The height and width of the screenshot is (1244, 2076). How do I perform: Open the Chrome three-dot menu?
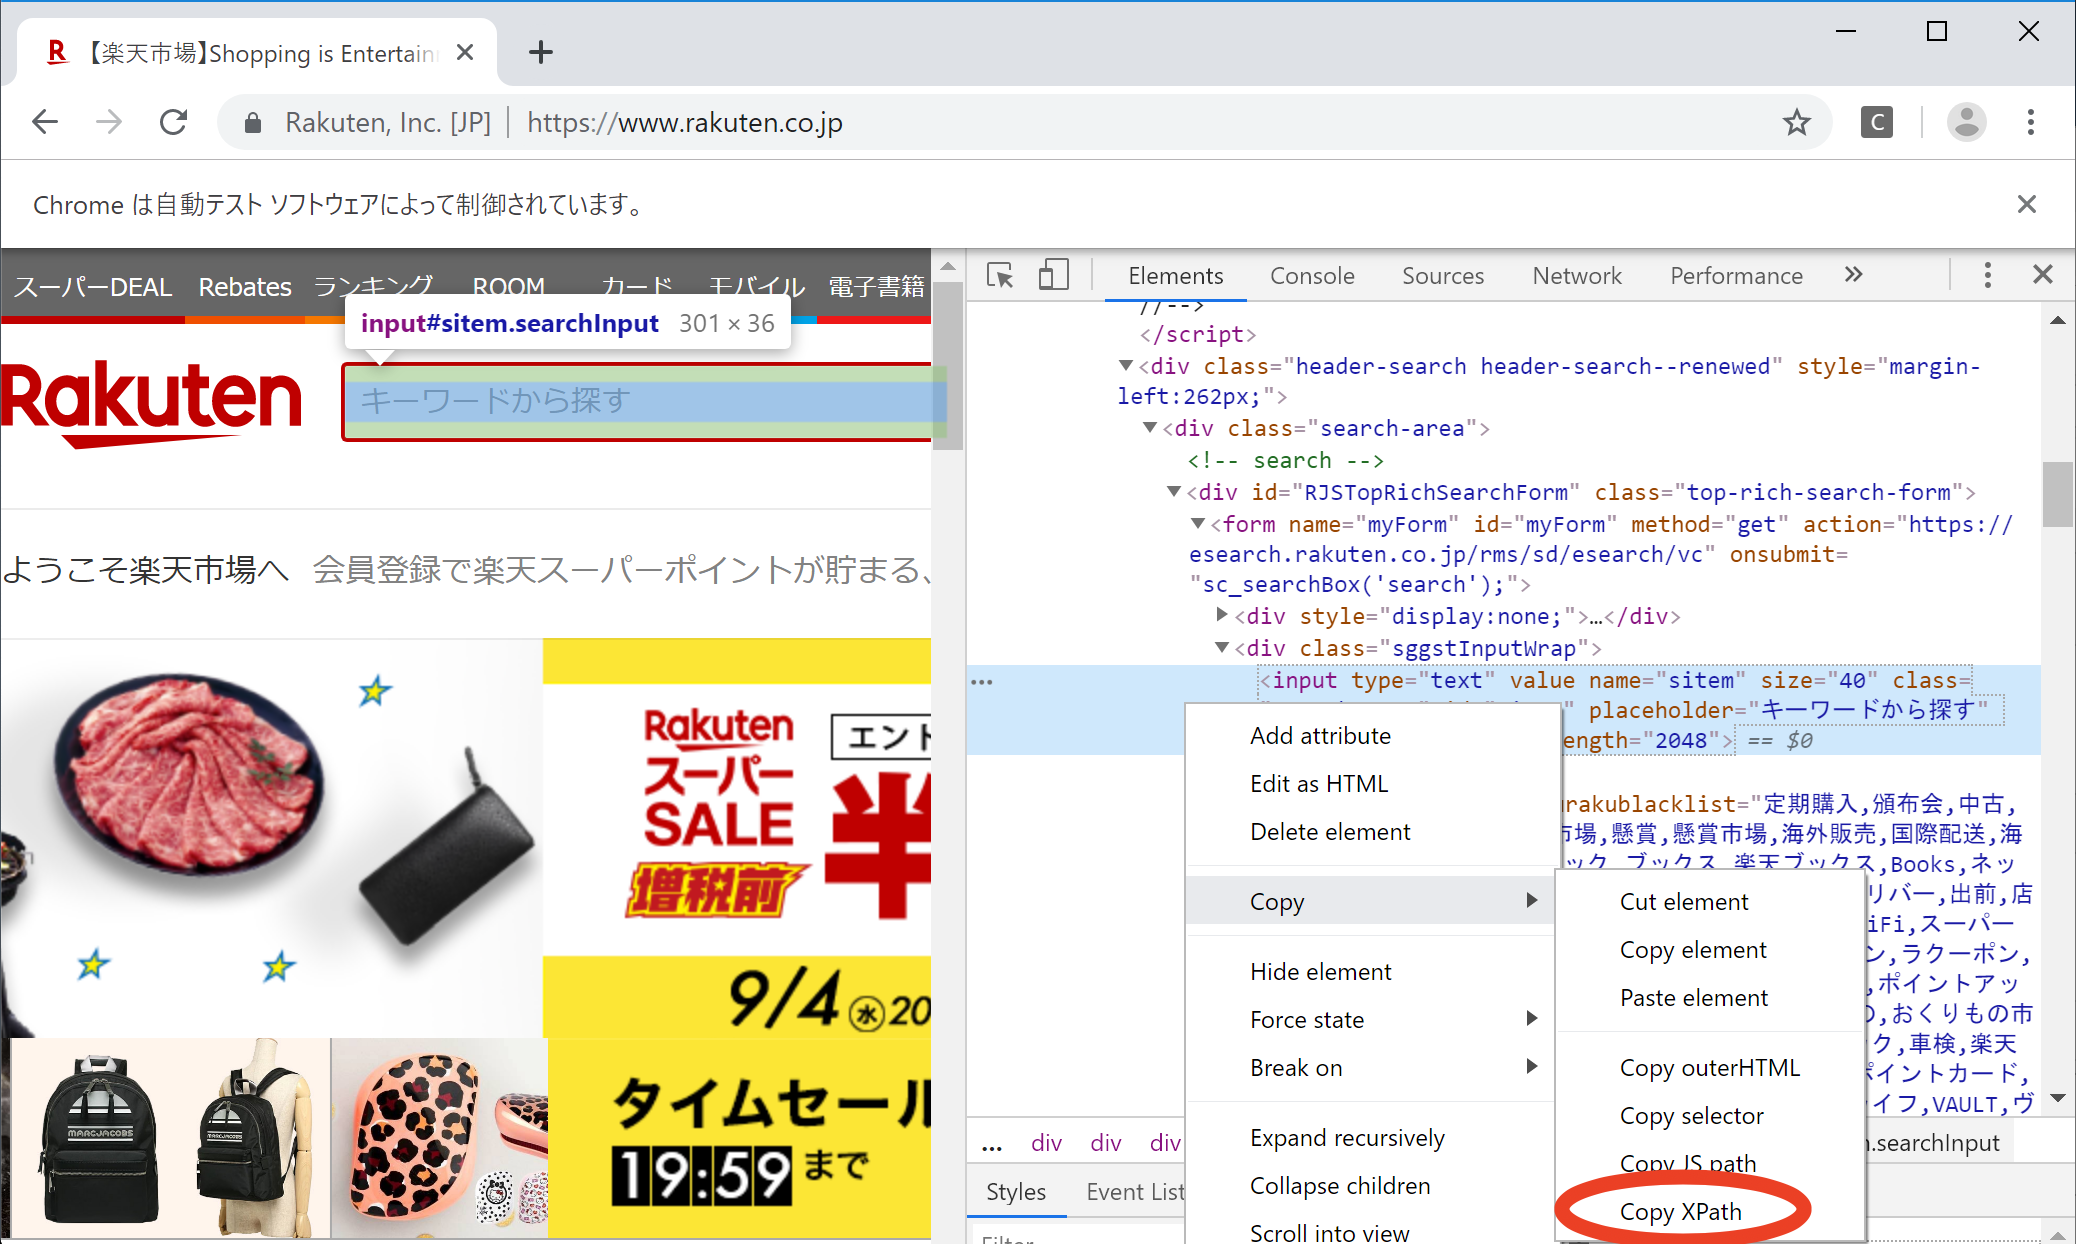[x=2030, y=123]
